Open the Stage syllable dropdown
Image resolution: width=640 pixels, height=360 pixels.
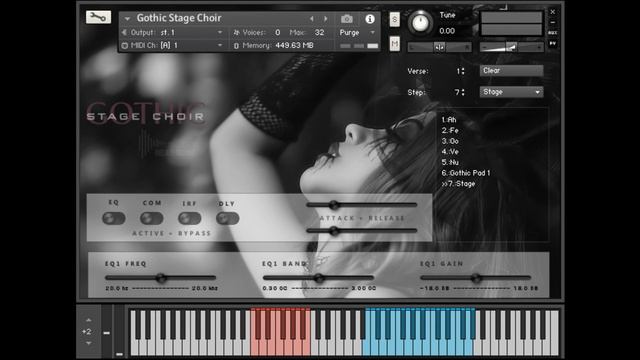pyautogui.click(x=511, y=92)
